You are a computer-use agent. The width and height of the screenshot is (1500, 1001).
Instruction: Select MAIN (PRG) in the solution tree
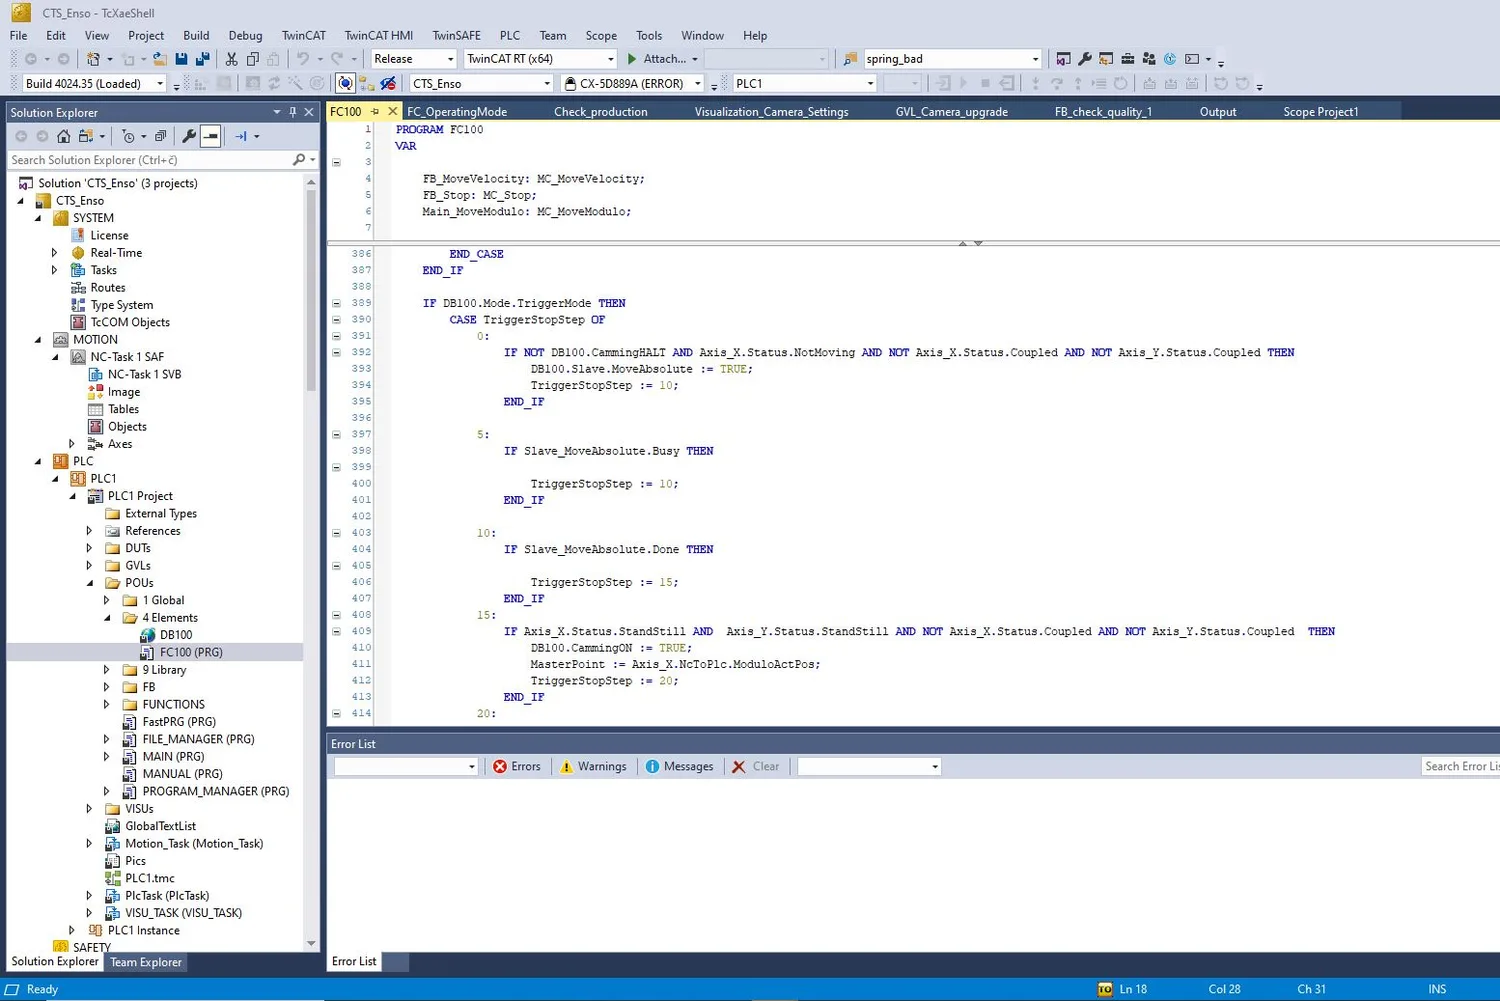click(x=173, y=757)
